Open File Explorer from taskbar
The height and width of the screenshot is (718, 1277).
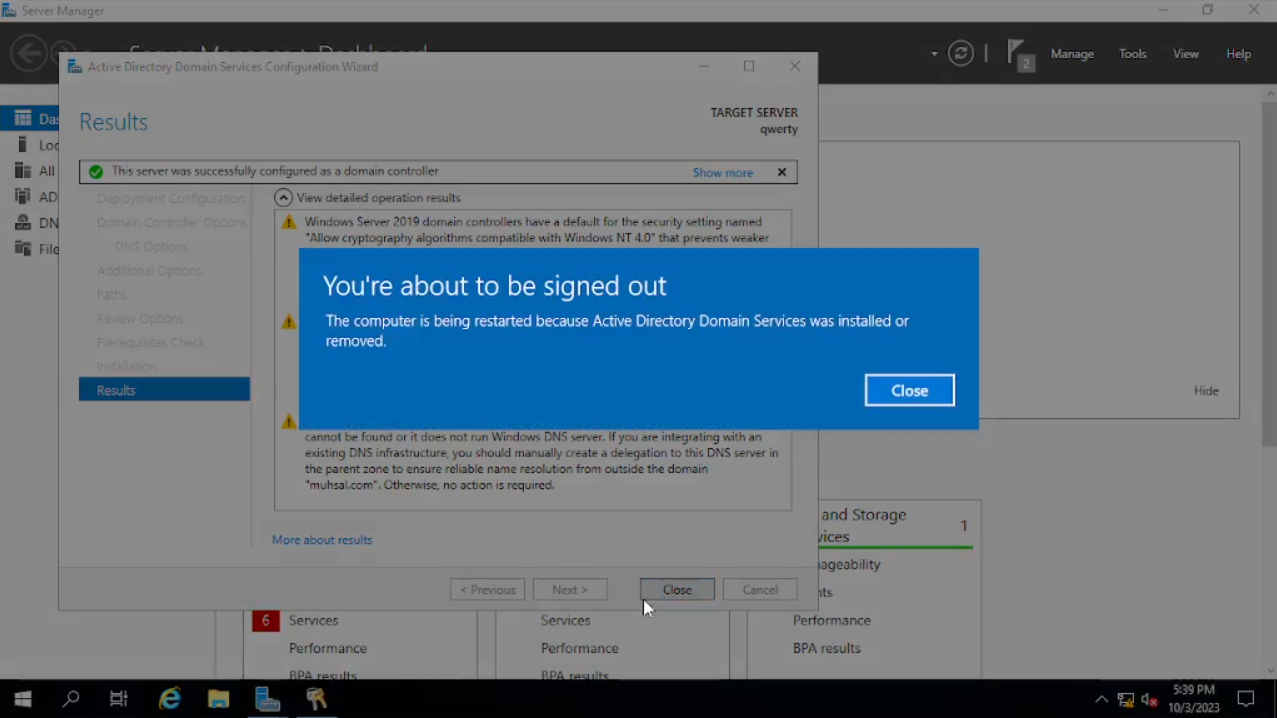(219, 699)
